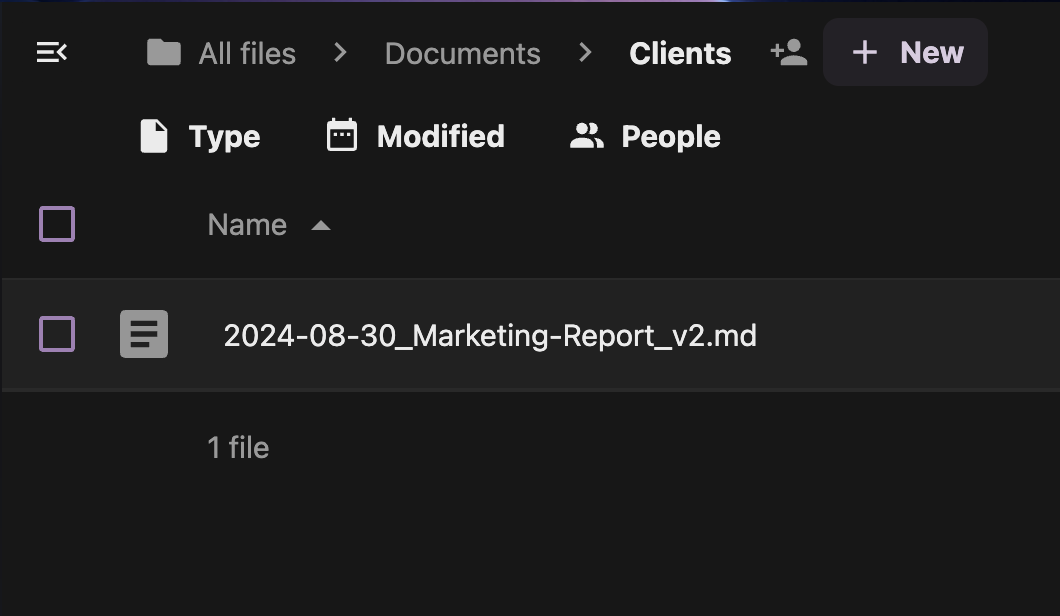Go to All files breadcrumb
This screenshot has height=616, width=1060.
[x=247, y=53]
